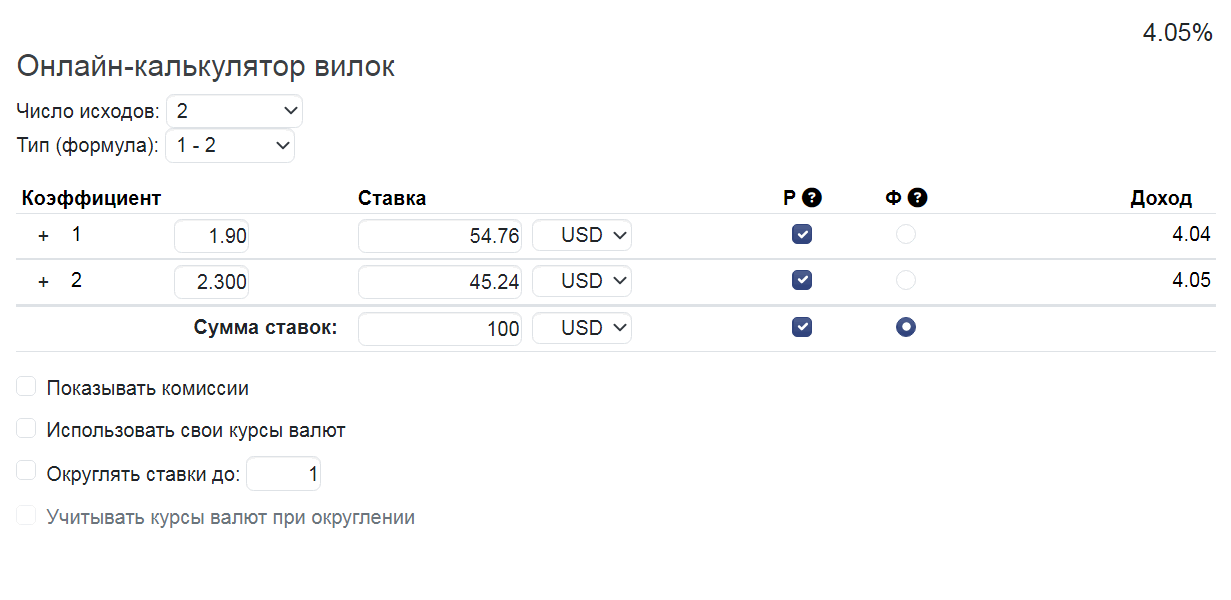Open the Число исходов dropdown
1231x600 pixels.
(x=234, y=110)
